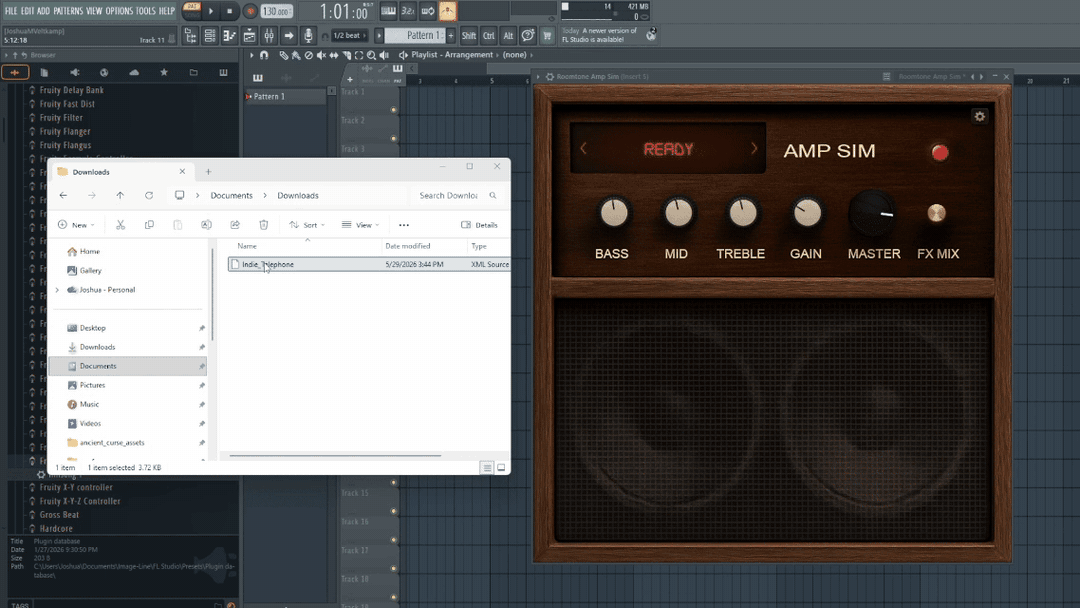
Task: Open the TOOLS menu
Action: coord(145,11)
